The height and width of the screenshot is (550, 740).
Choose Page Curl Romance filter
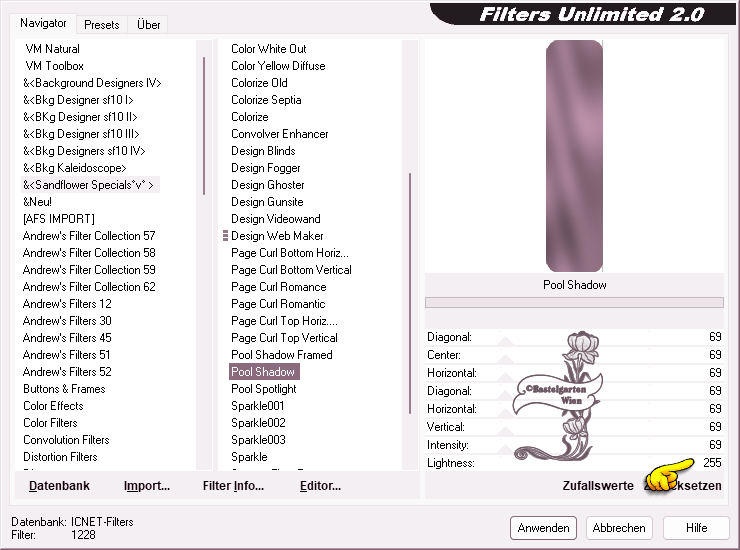pyautogui.click(x=278, y=287)
